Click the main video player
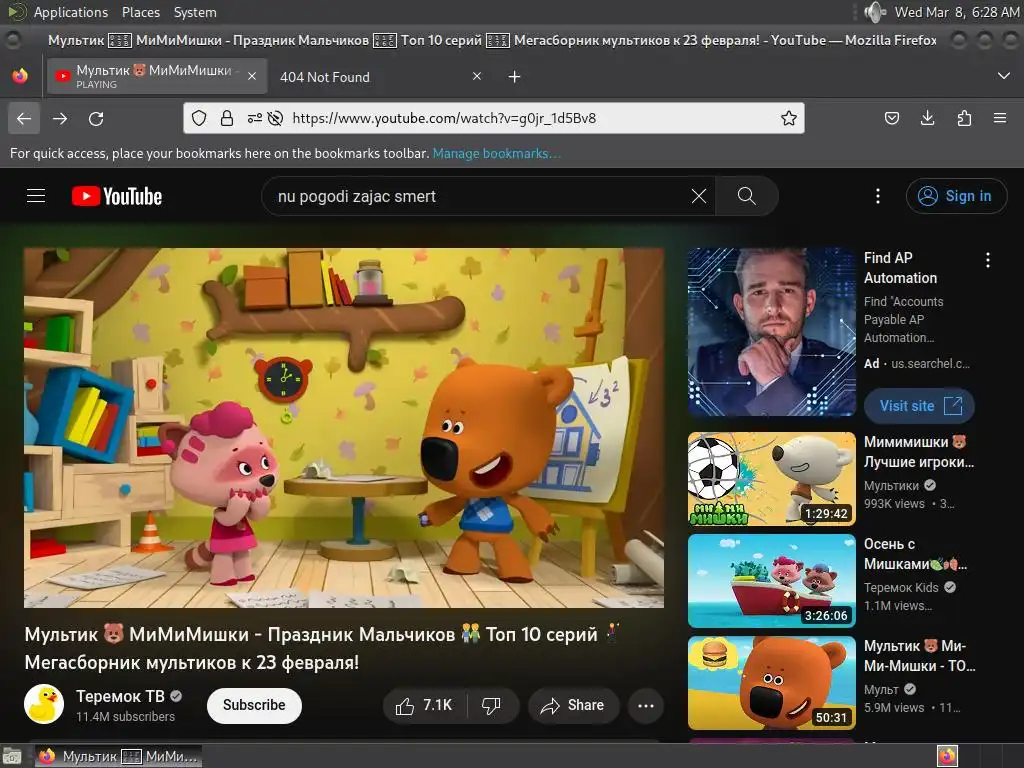The image size is (1024, 768). (x=344, y=428)
